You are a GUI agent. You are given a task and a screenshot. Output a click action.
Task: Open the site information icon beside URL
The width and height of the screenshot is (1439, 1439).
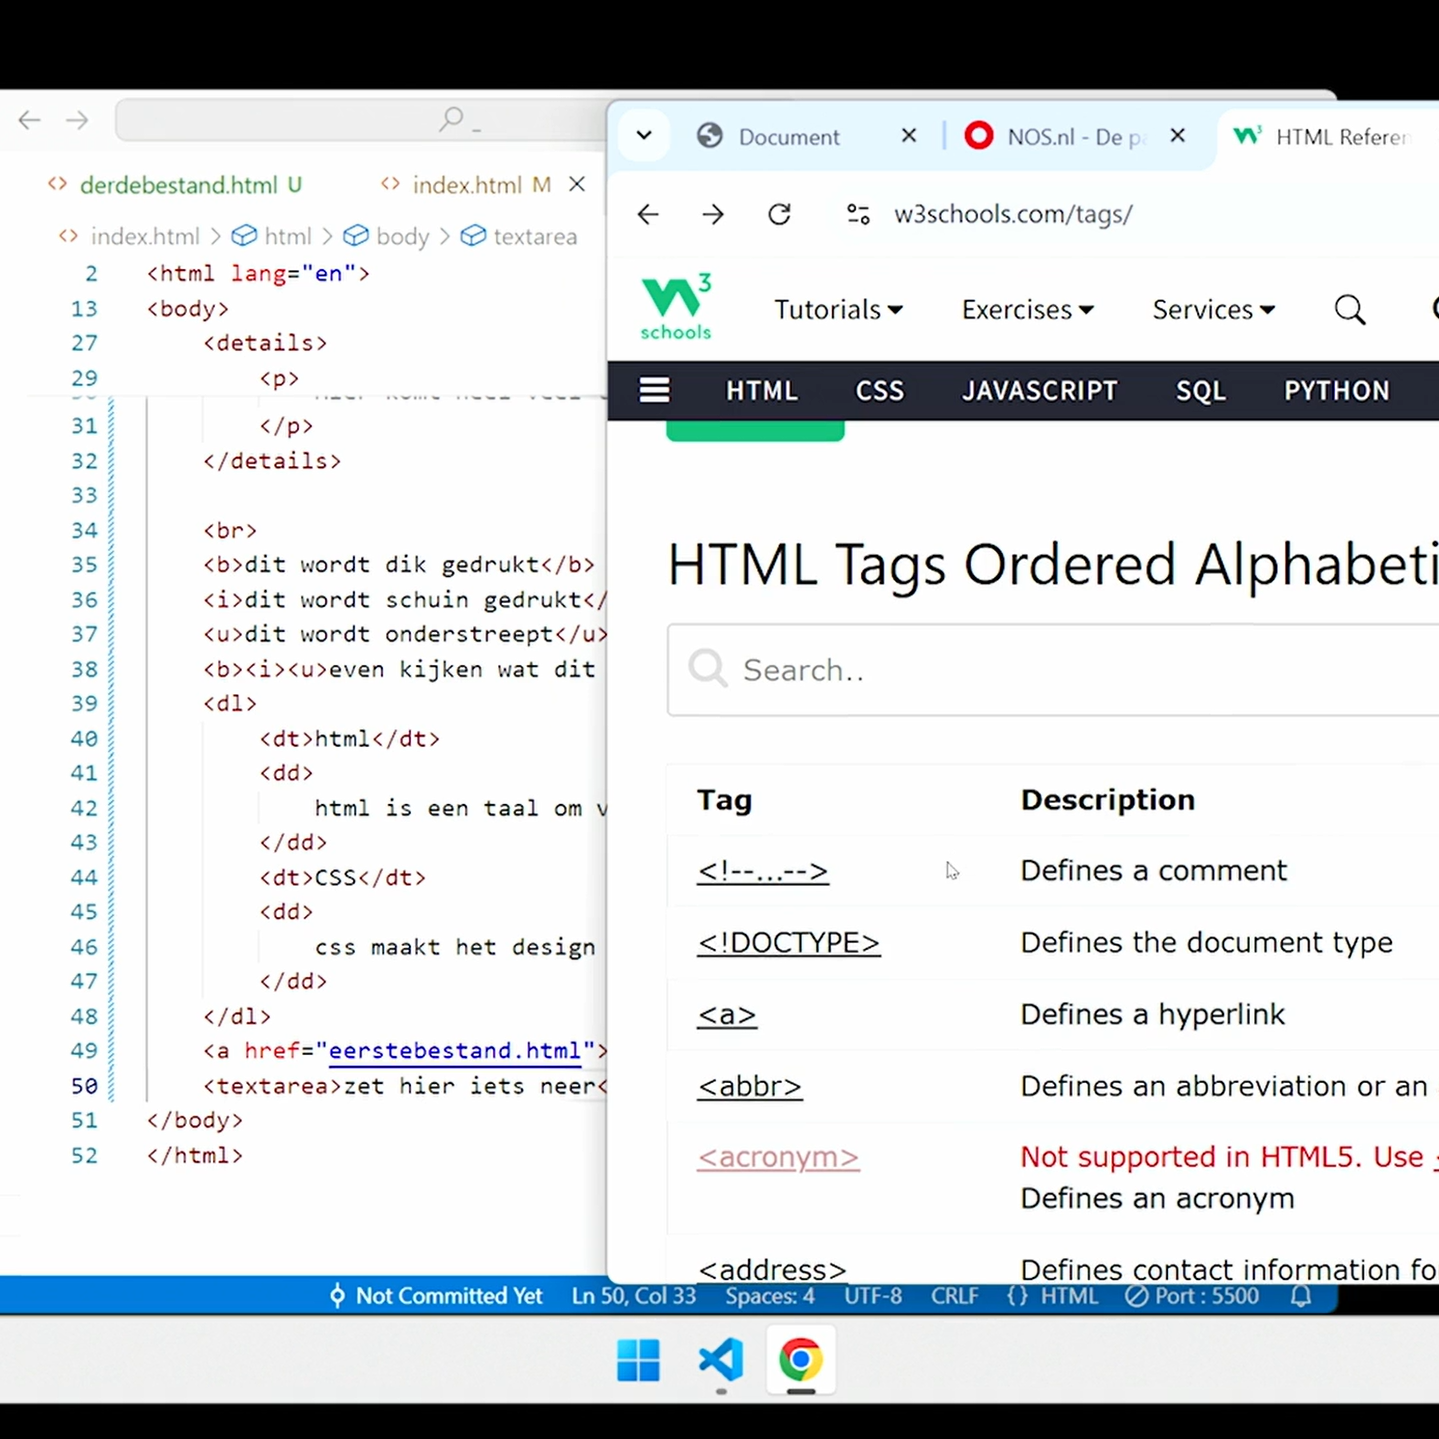[x=858, y=214]
